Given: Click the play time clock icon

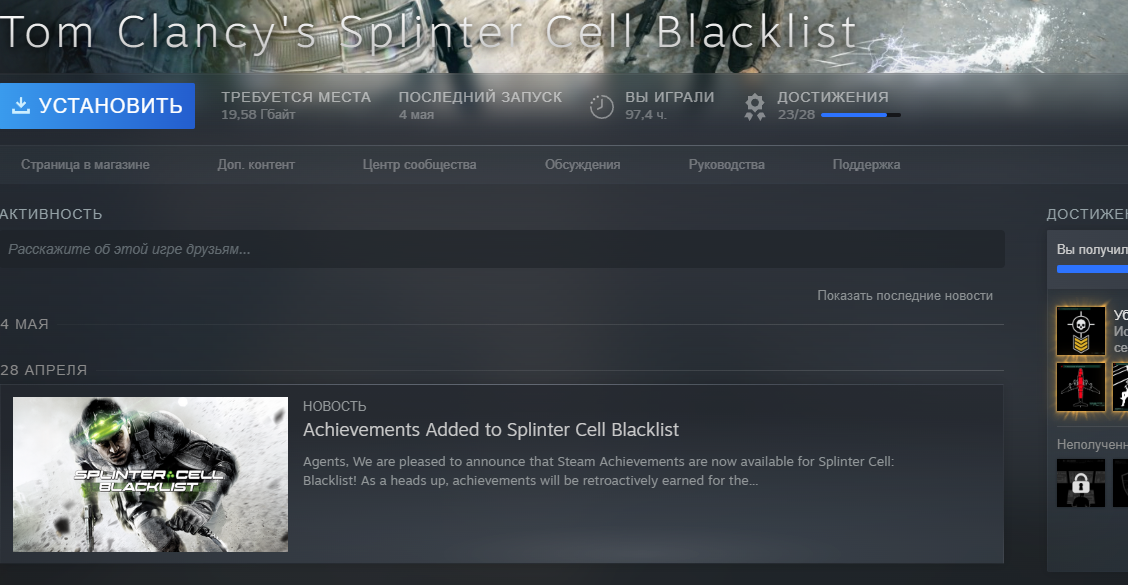Looking at the screenshot, I should coord(601,106).
